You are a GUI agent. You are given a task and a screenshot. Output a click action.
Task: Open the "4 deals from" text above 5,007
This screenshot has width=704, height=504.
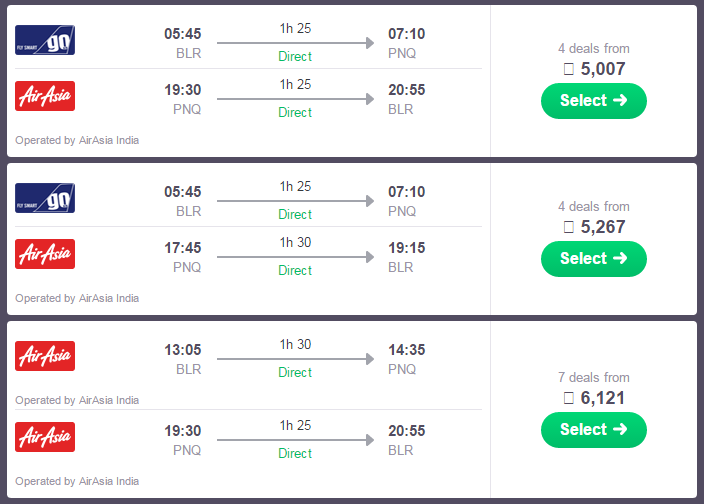(x=594, y=48)
